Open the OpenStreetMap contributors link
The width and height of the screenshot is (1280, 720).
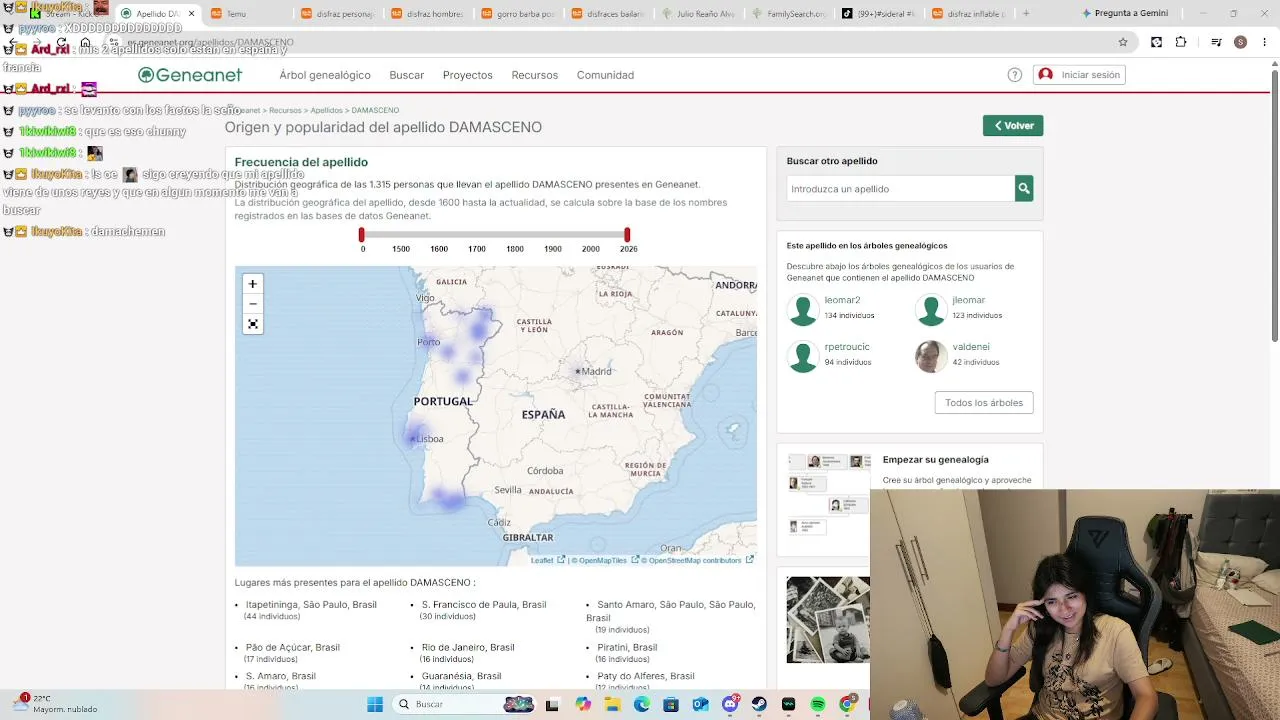[x=697, y=560]
